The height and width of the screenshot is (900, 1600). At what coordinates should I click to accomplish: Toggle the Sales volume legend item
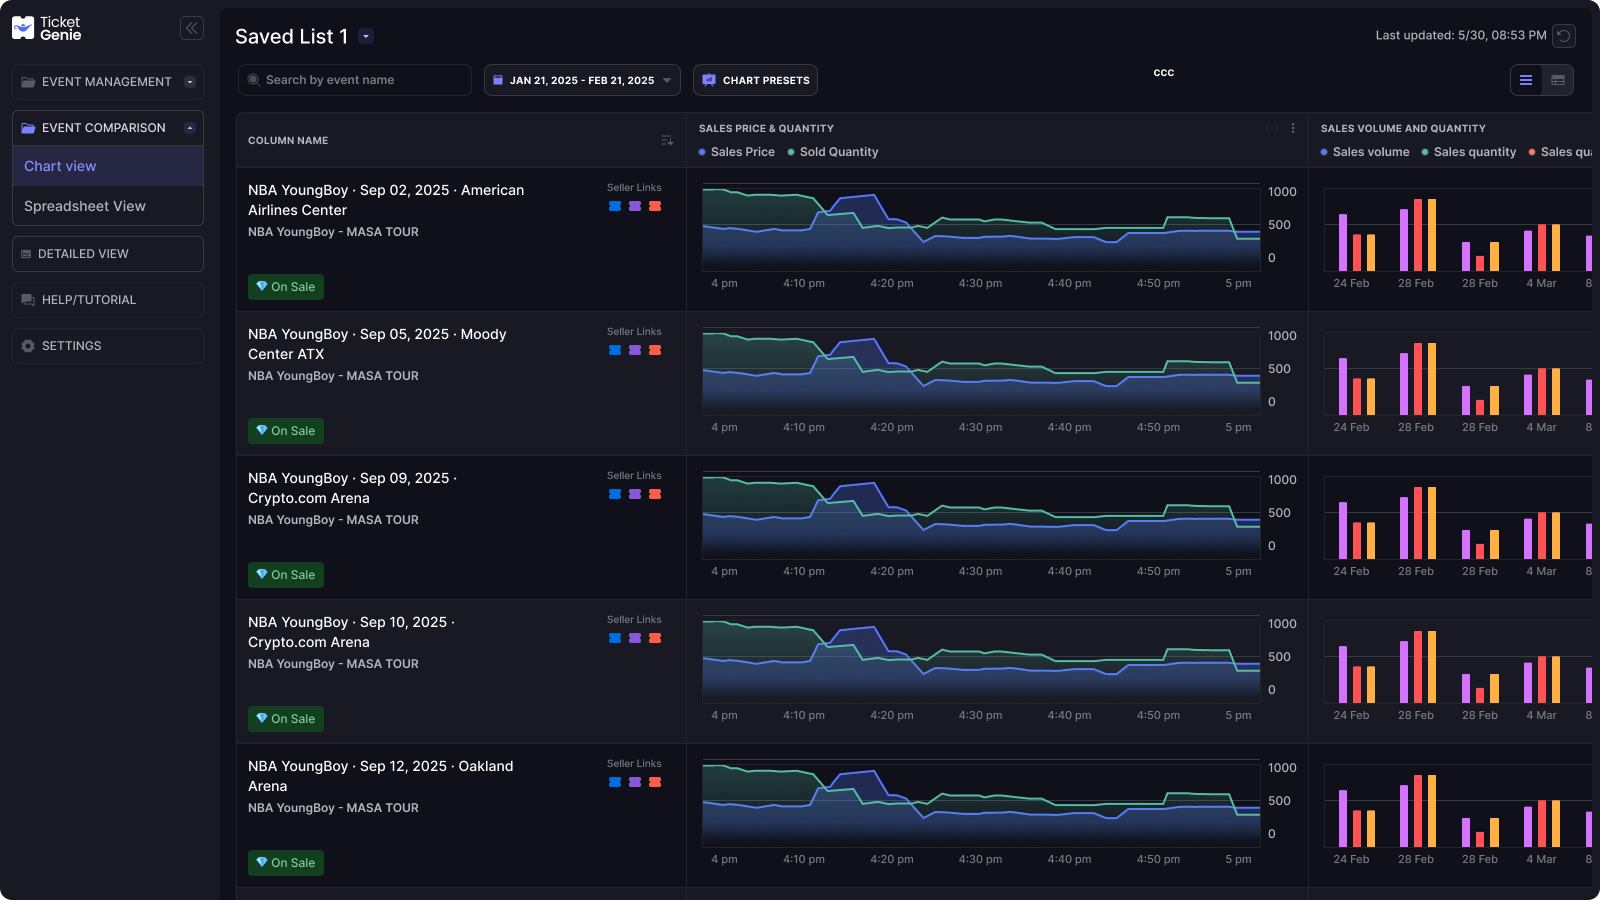[x=1365, y=152]
